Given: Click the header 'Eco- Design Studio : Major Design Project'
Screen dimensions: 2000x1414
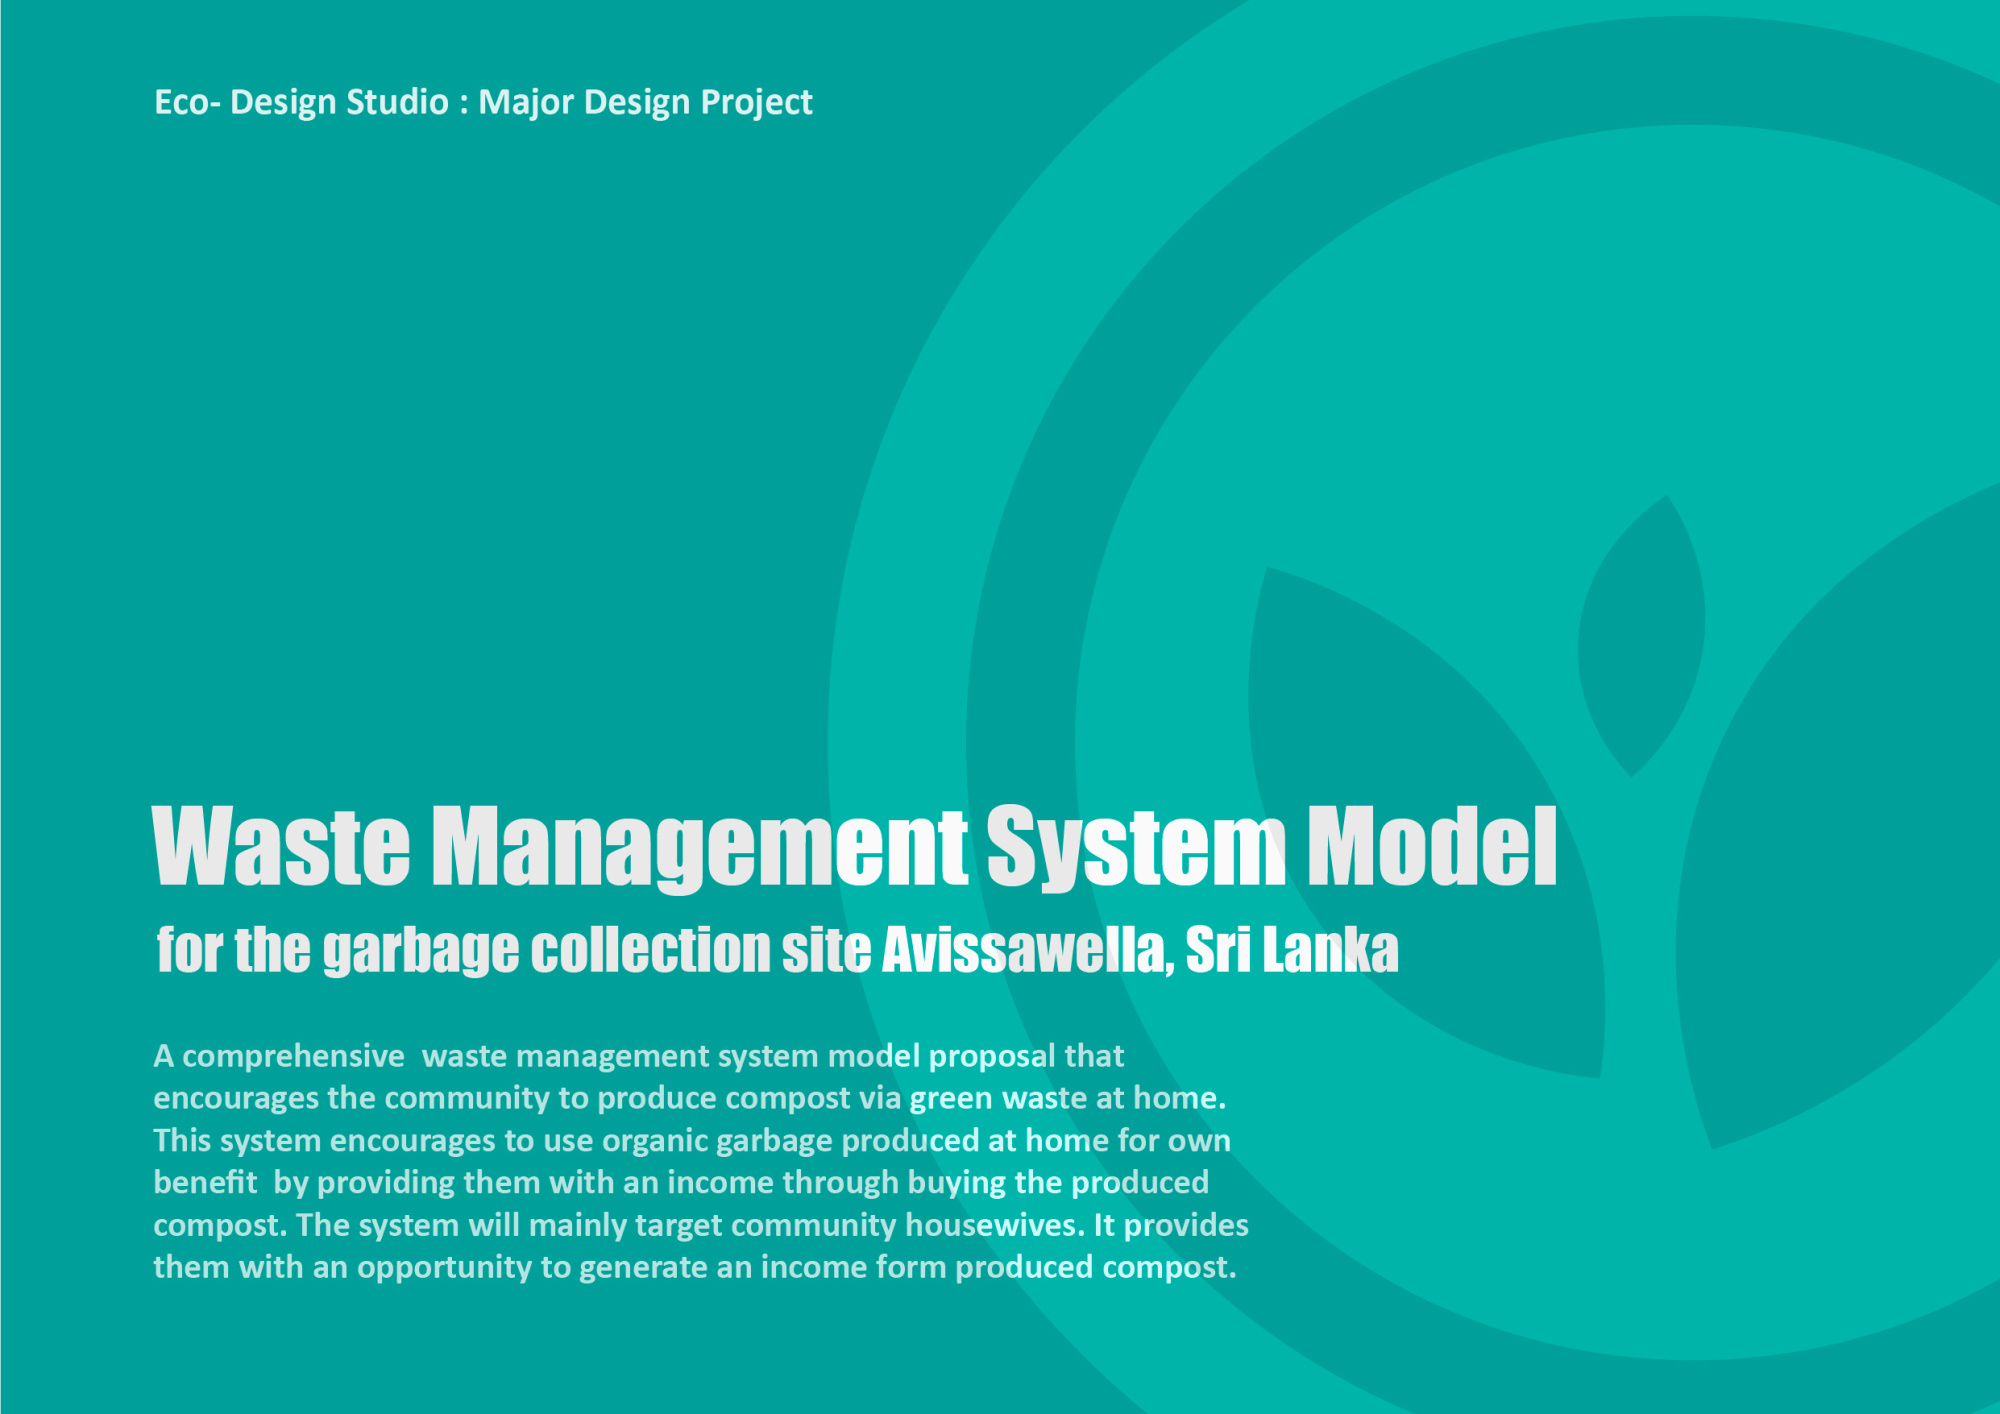Looking at the screenshot, I should (483, 103).
